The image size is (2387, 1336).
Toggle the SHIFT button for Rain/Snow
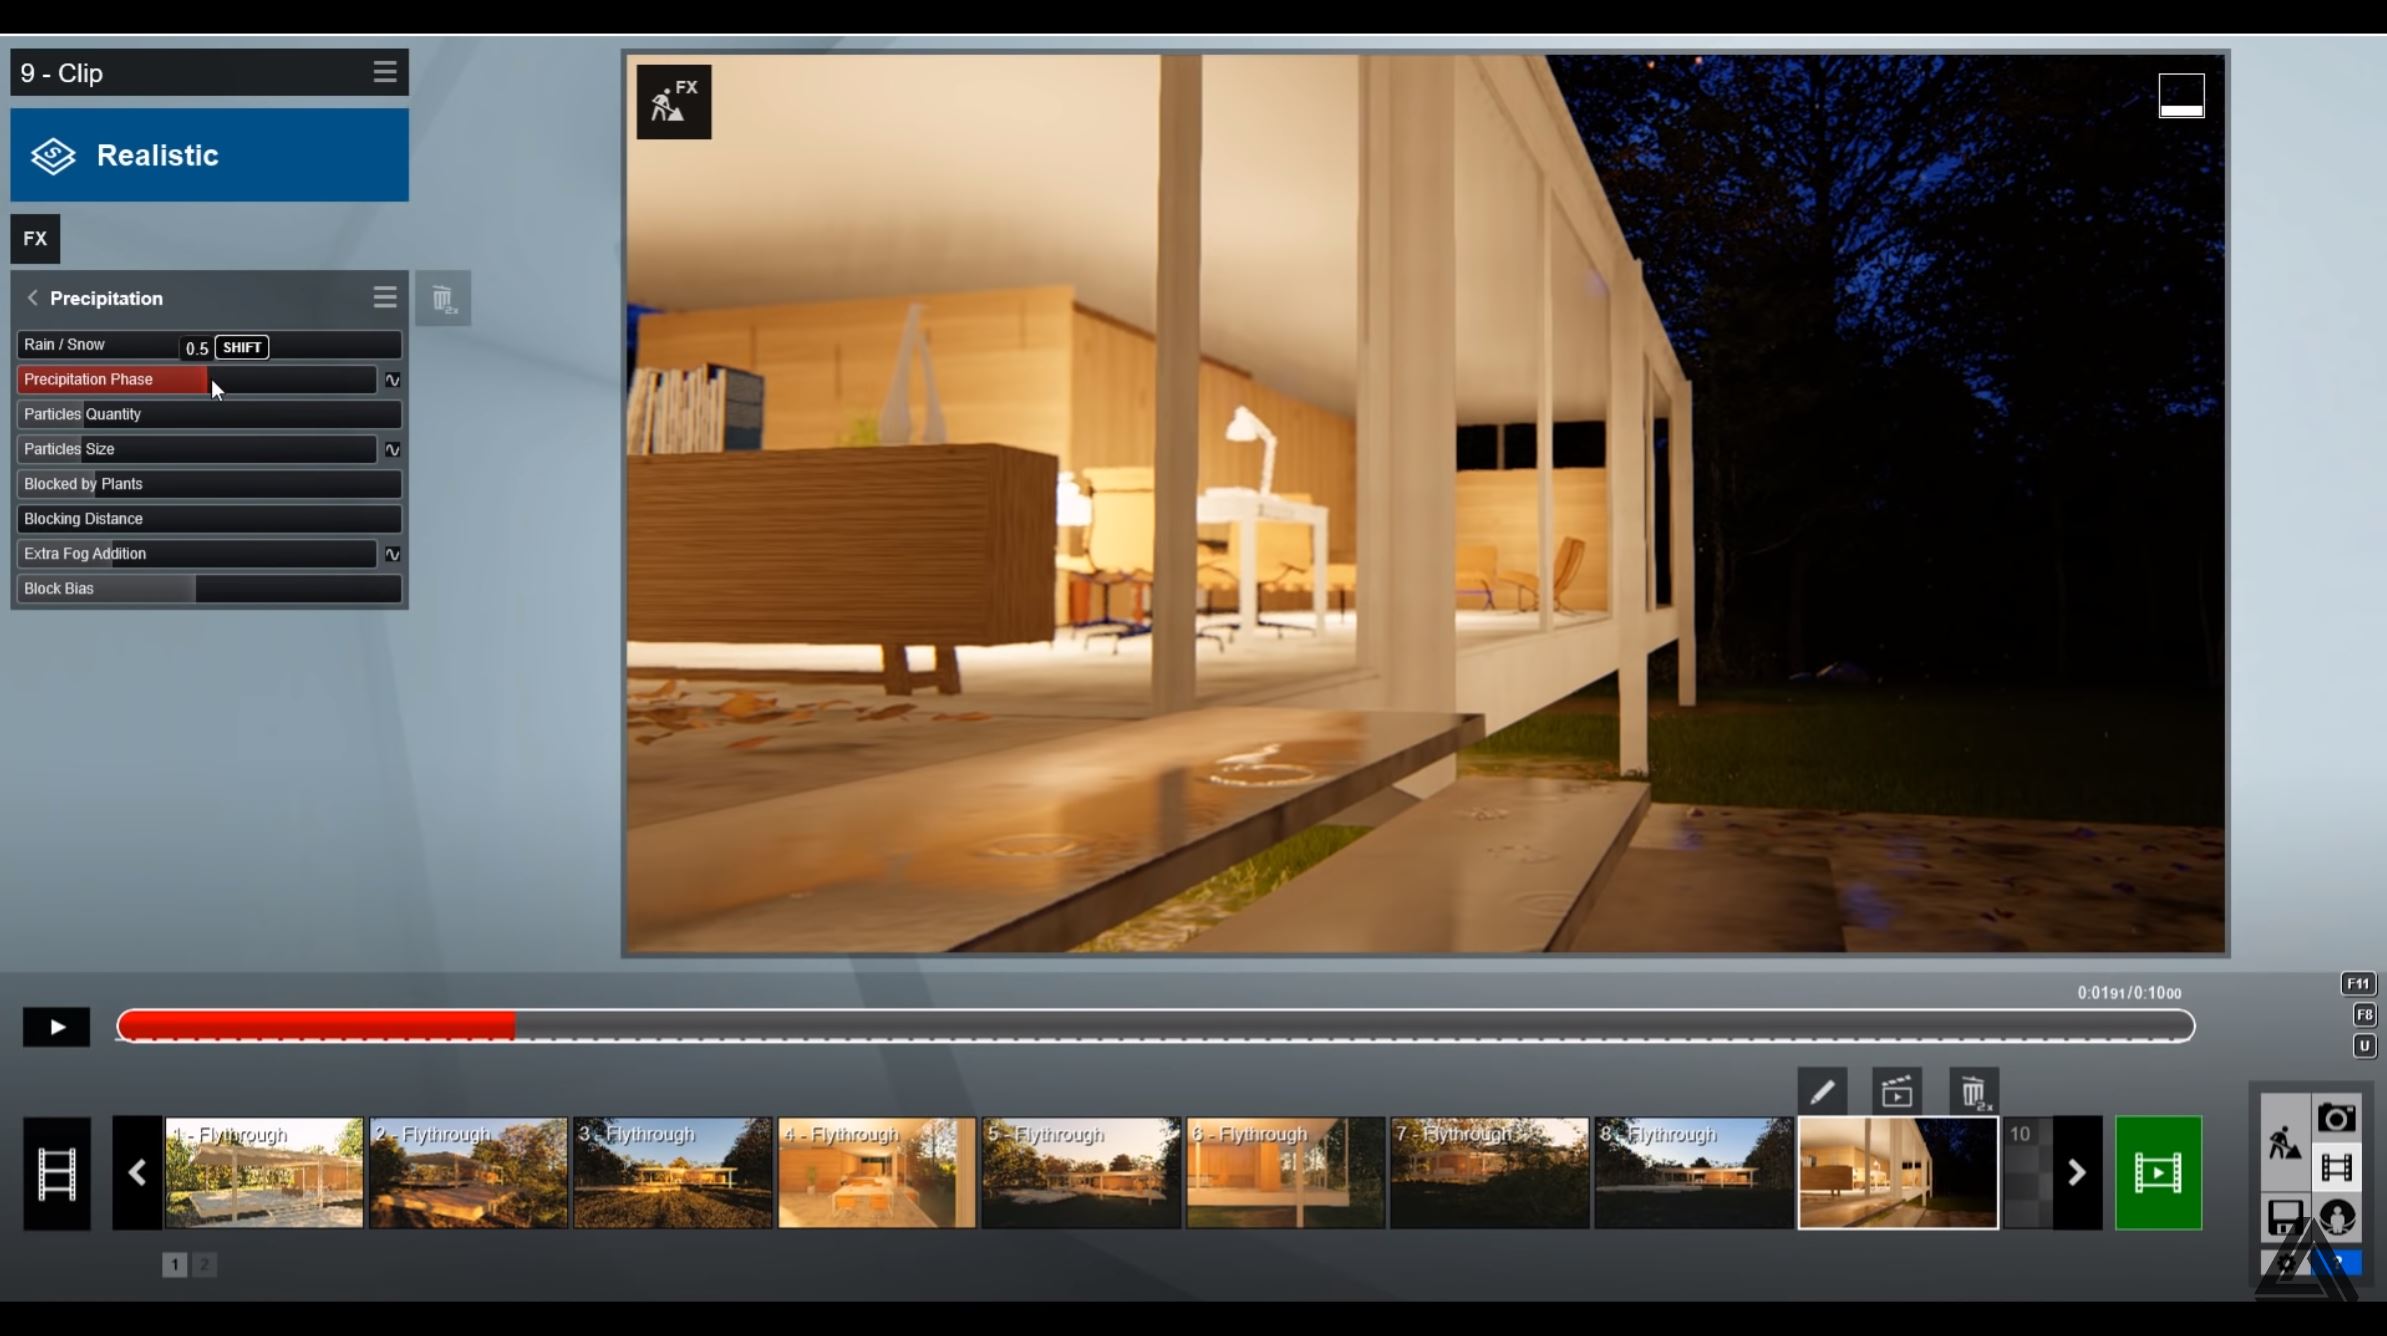[239, 346]
